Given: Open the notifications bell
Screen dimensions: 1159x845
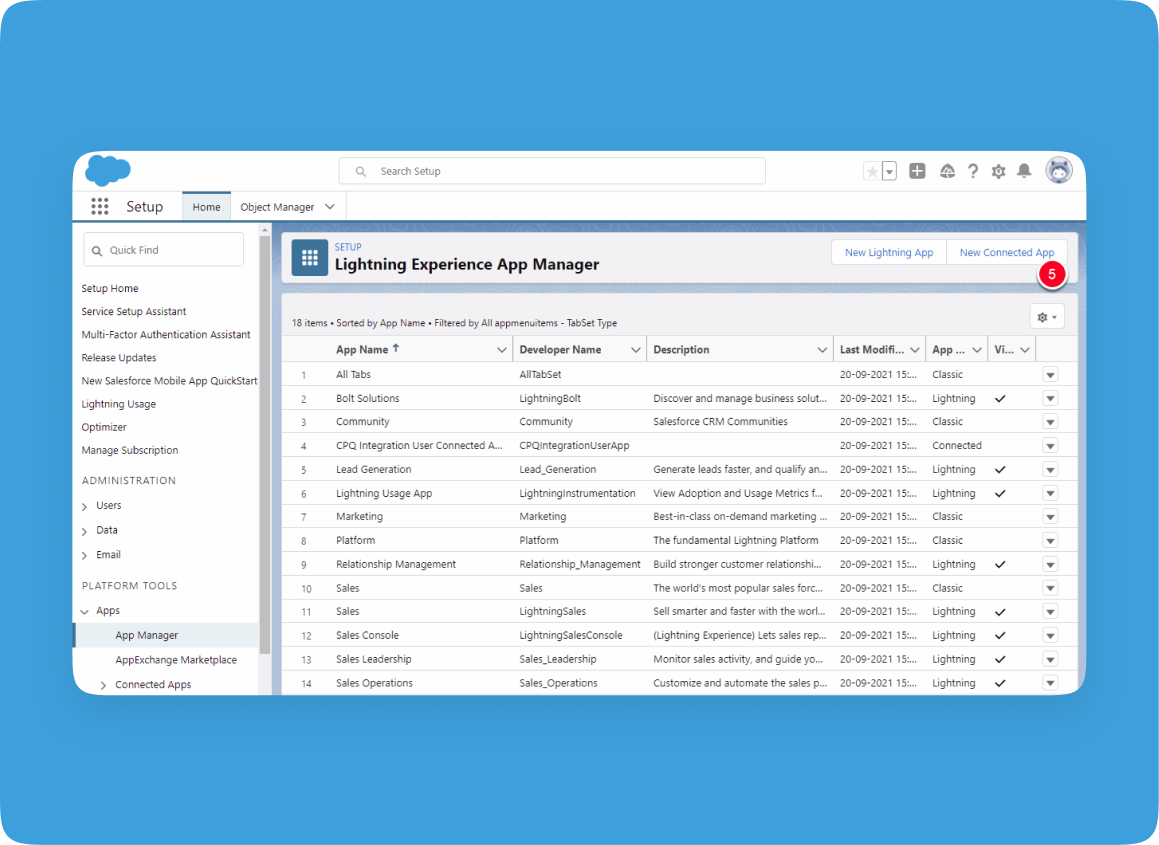Looking at the screenshot, I should (1024, 171).
